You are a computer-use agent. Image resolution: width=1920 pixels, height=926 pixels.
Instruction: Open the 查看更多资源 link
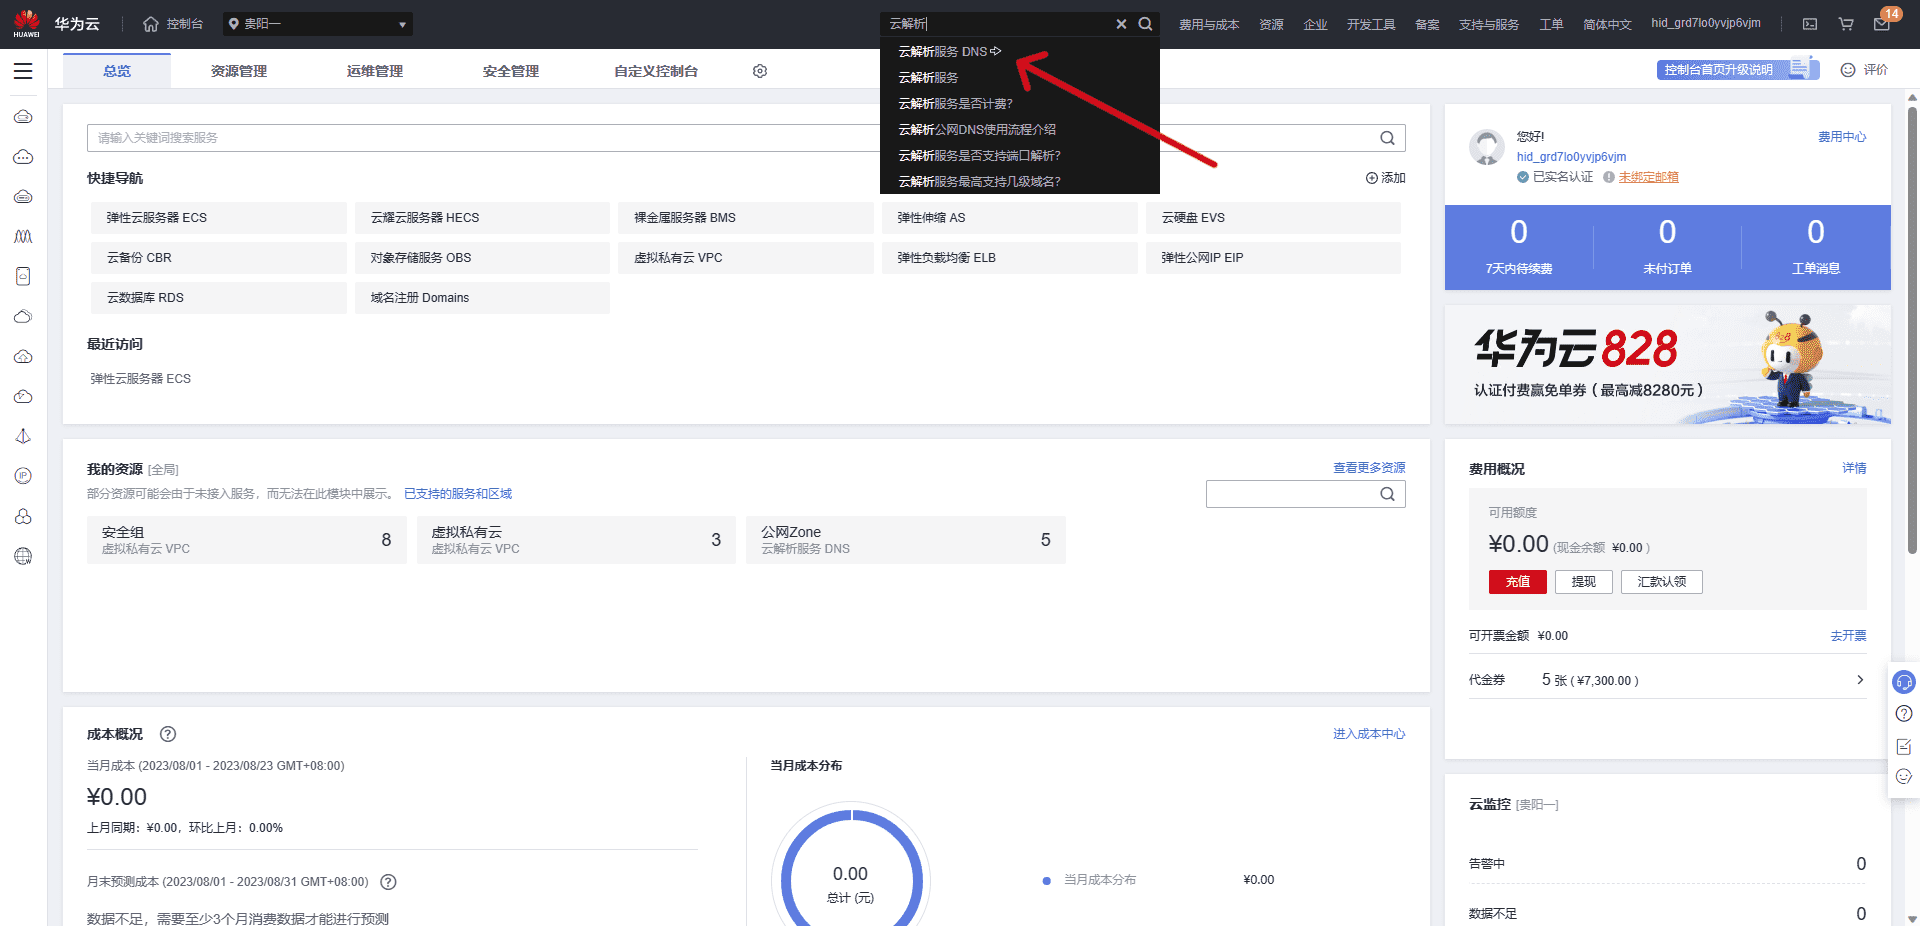[x=1369, y=468]
